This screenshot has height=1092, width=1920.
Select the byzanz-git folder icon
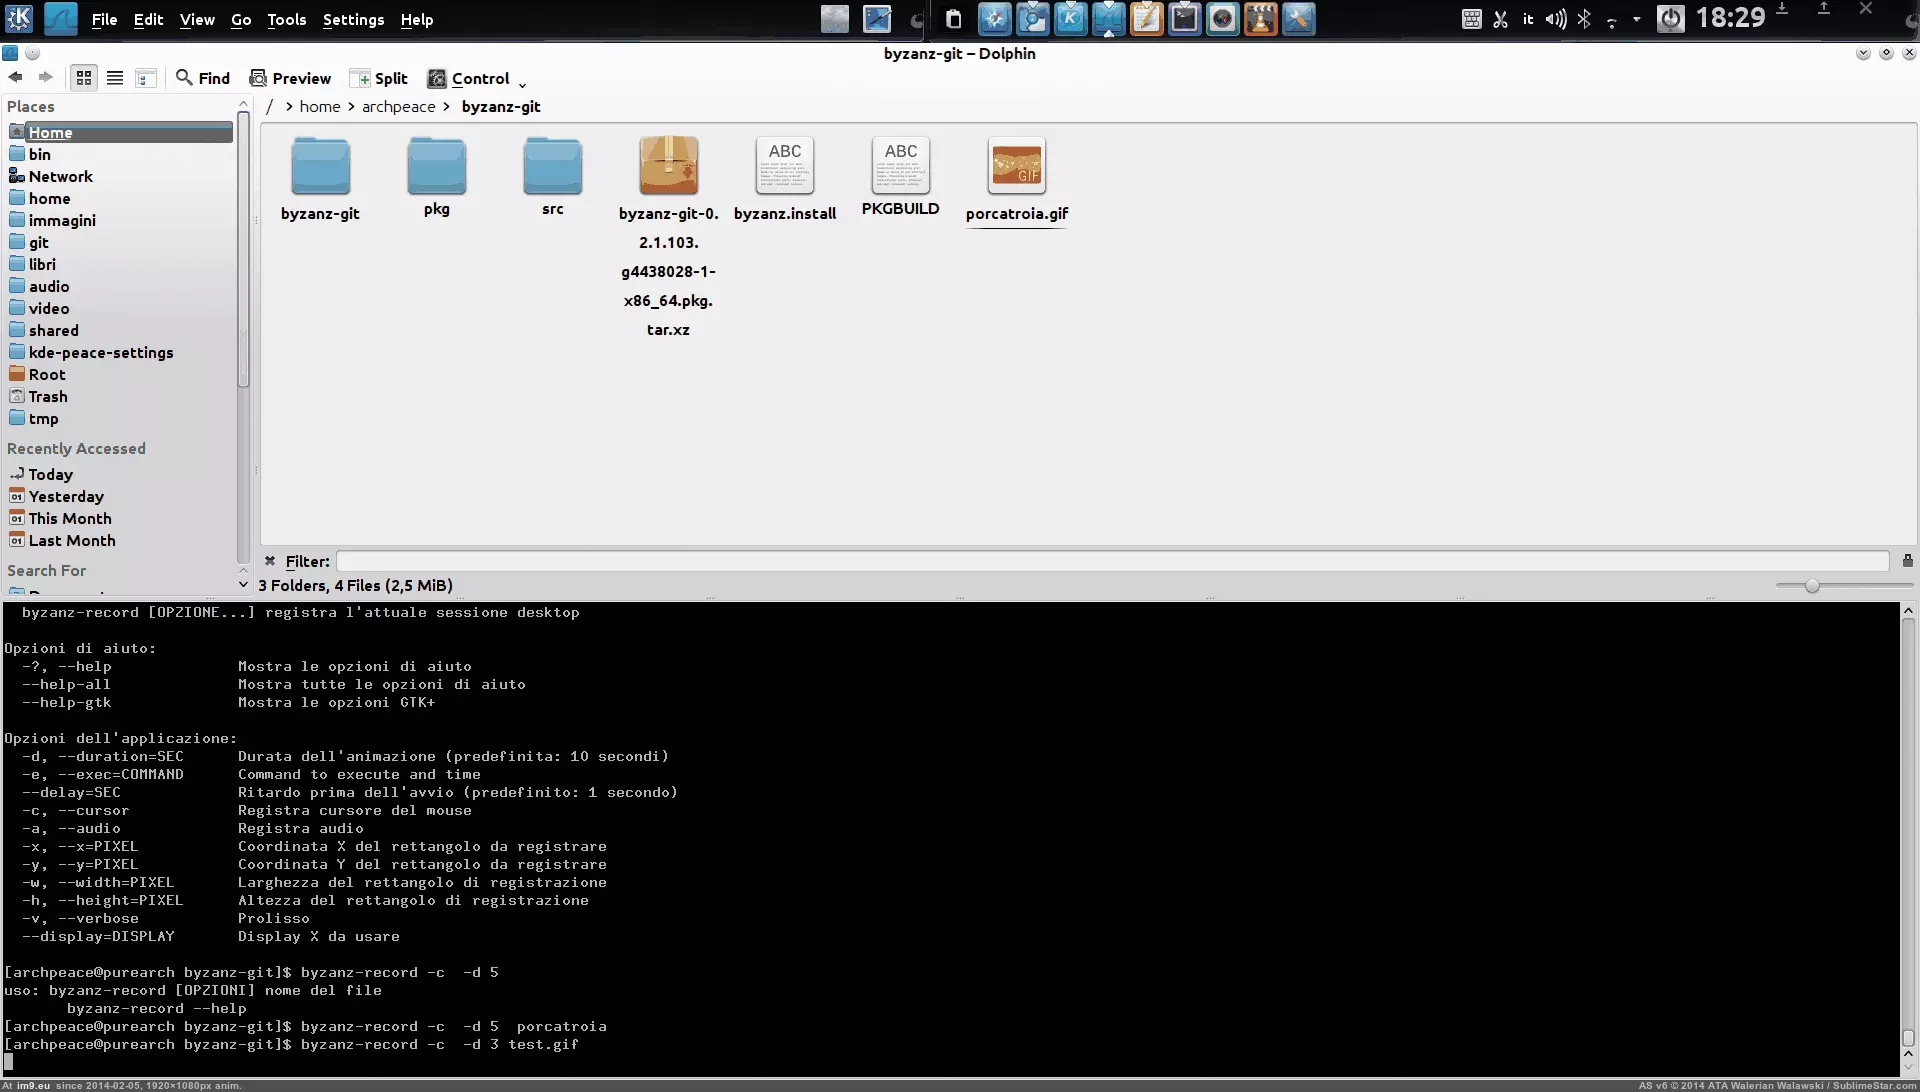click(320, 166)
